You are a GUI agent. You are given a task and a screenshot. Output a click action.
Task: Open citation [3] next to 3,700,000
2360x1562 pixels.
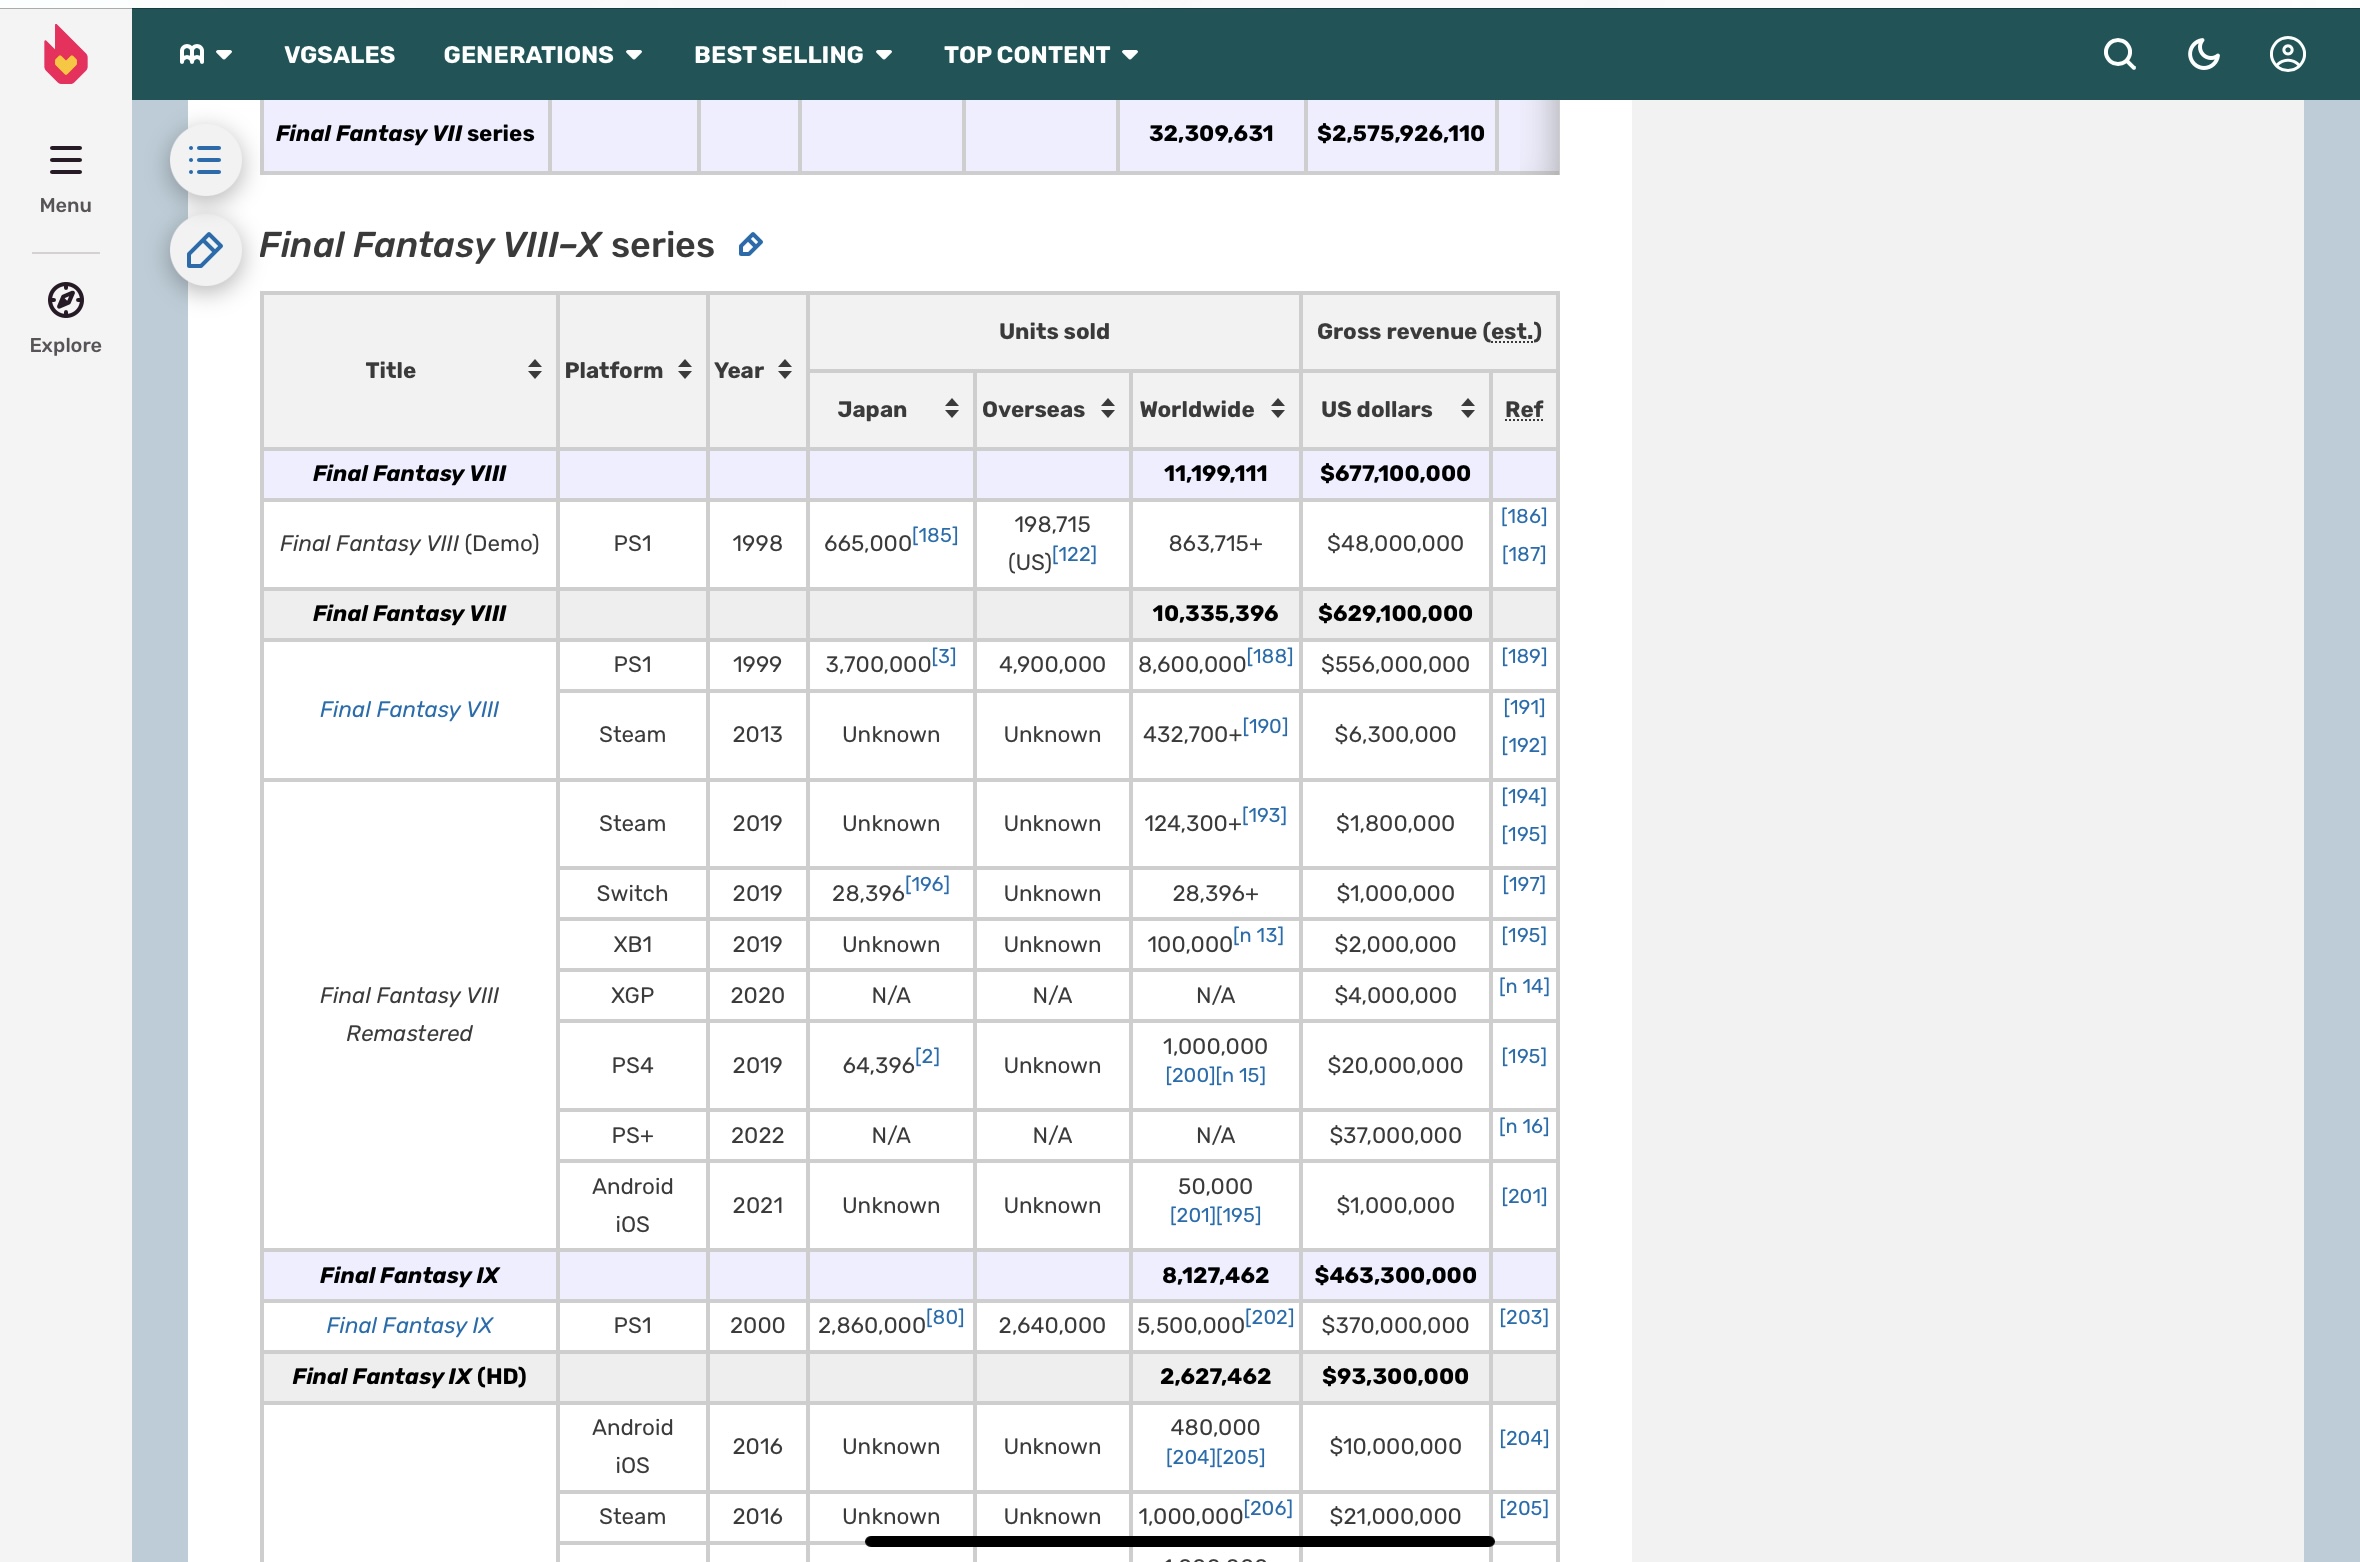944,656
